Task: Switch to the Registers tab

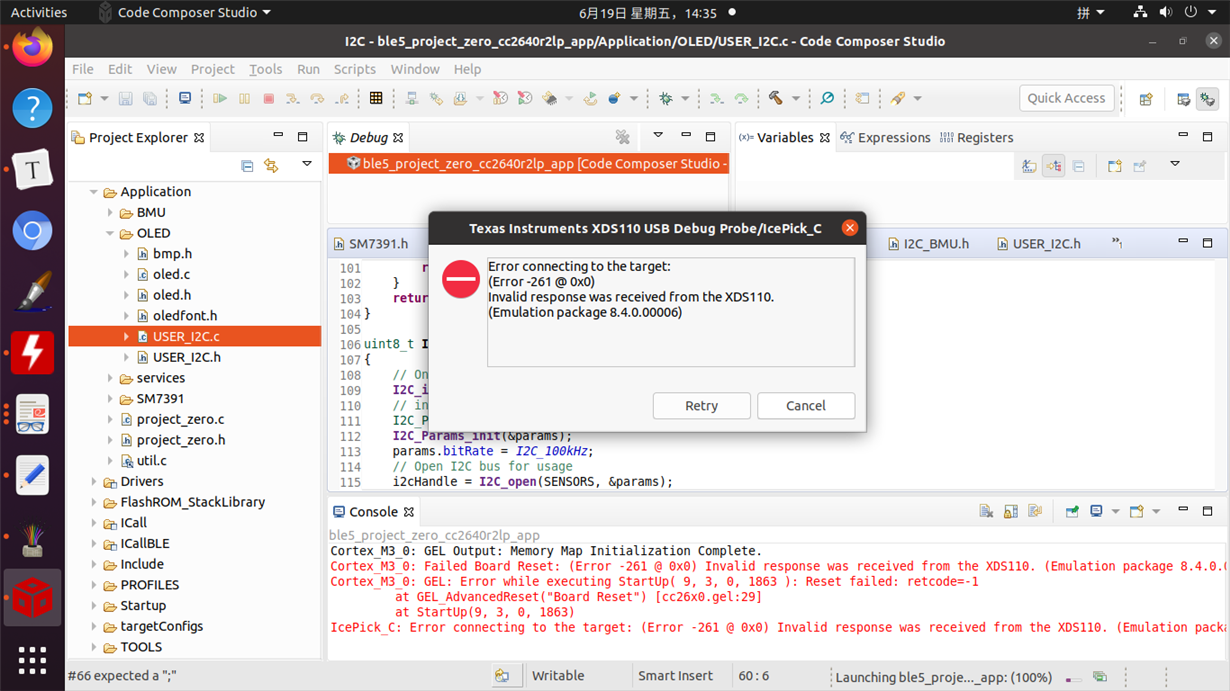Action: [977, 138]
